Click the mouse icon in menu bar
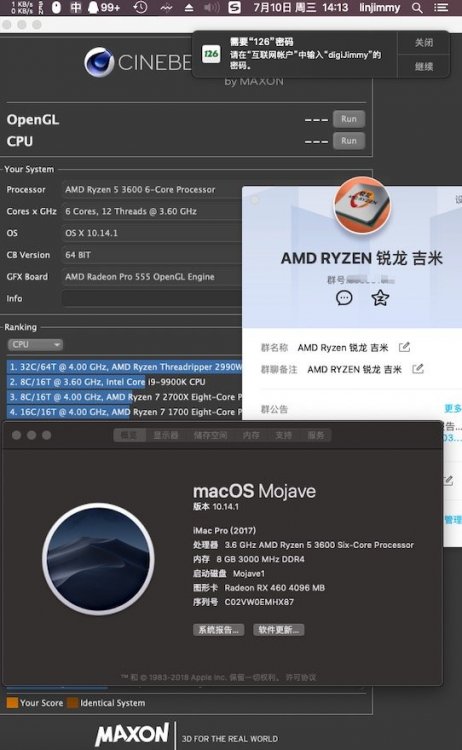 point(56,7)
